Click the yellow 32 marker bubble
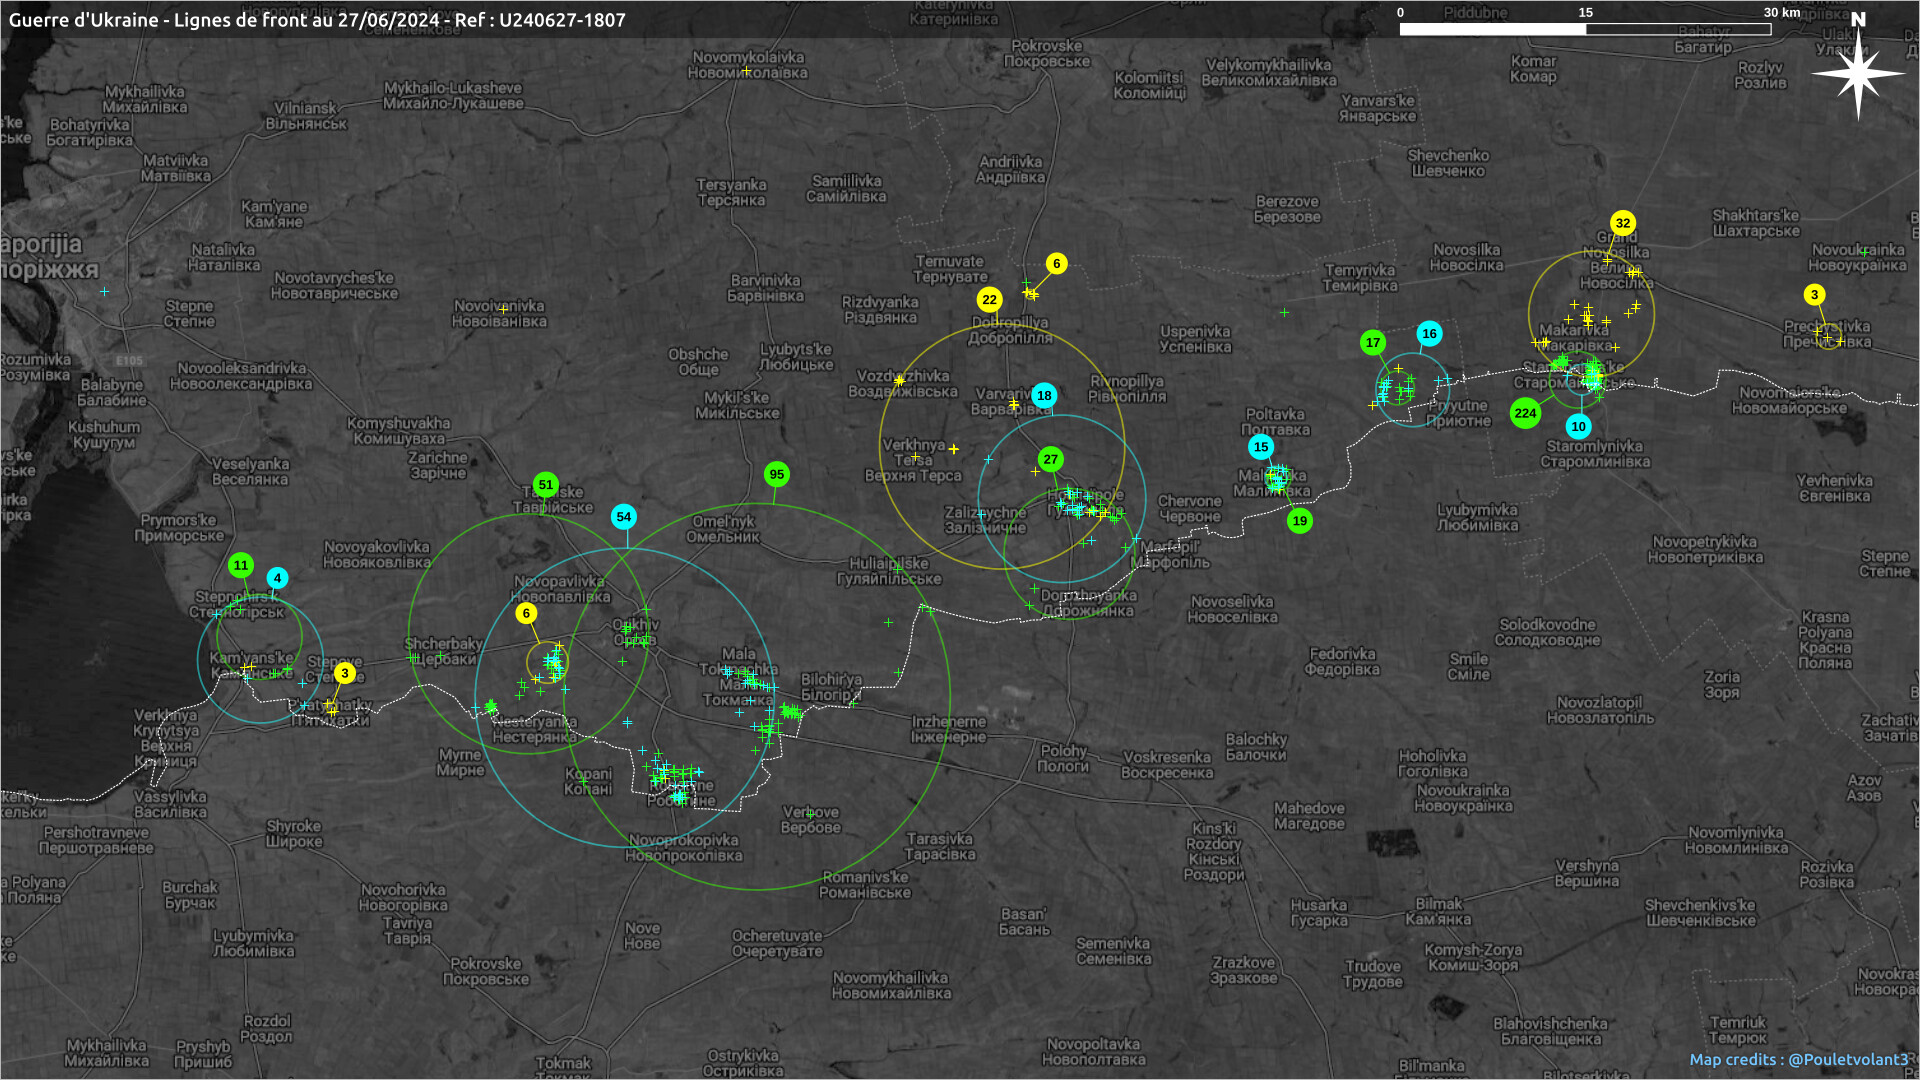1920x1080 pixels. pyautogui.click(x=1623, y=224)
